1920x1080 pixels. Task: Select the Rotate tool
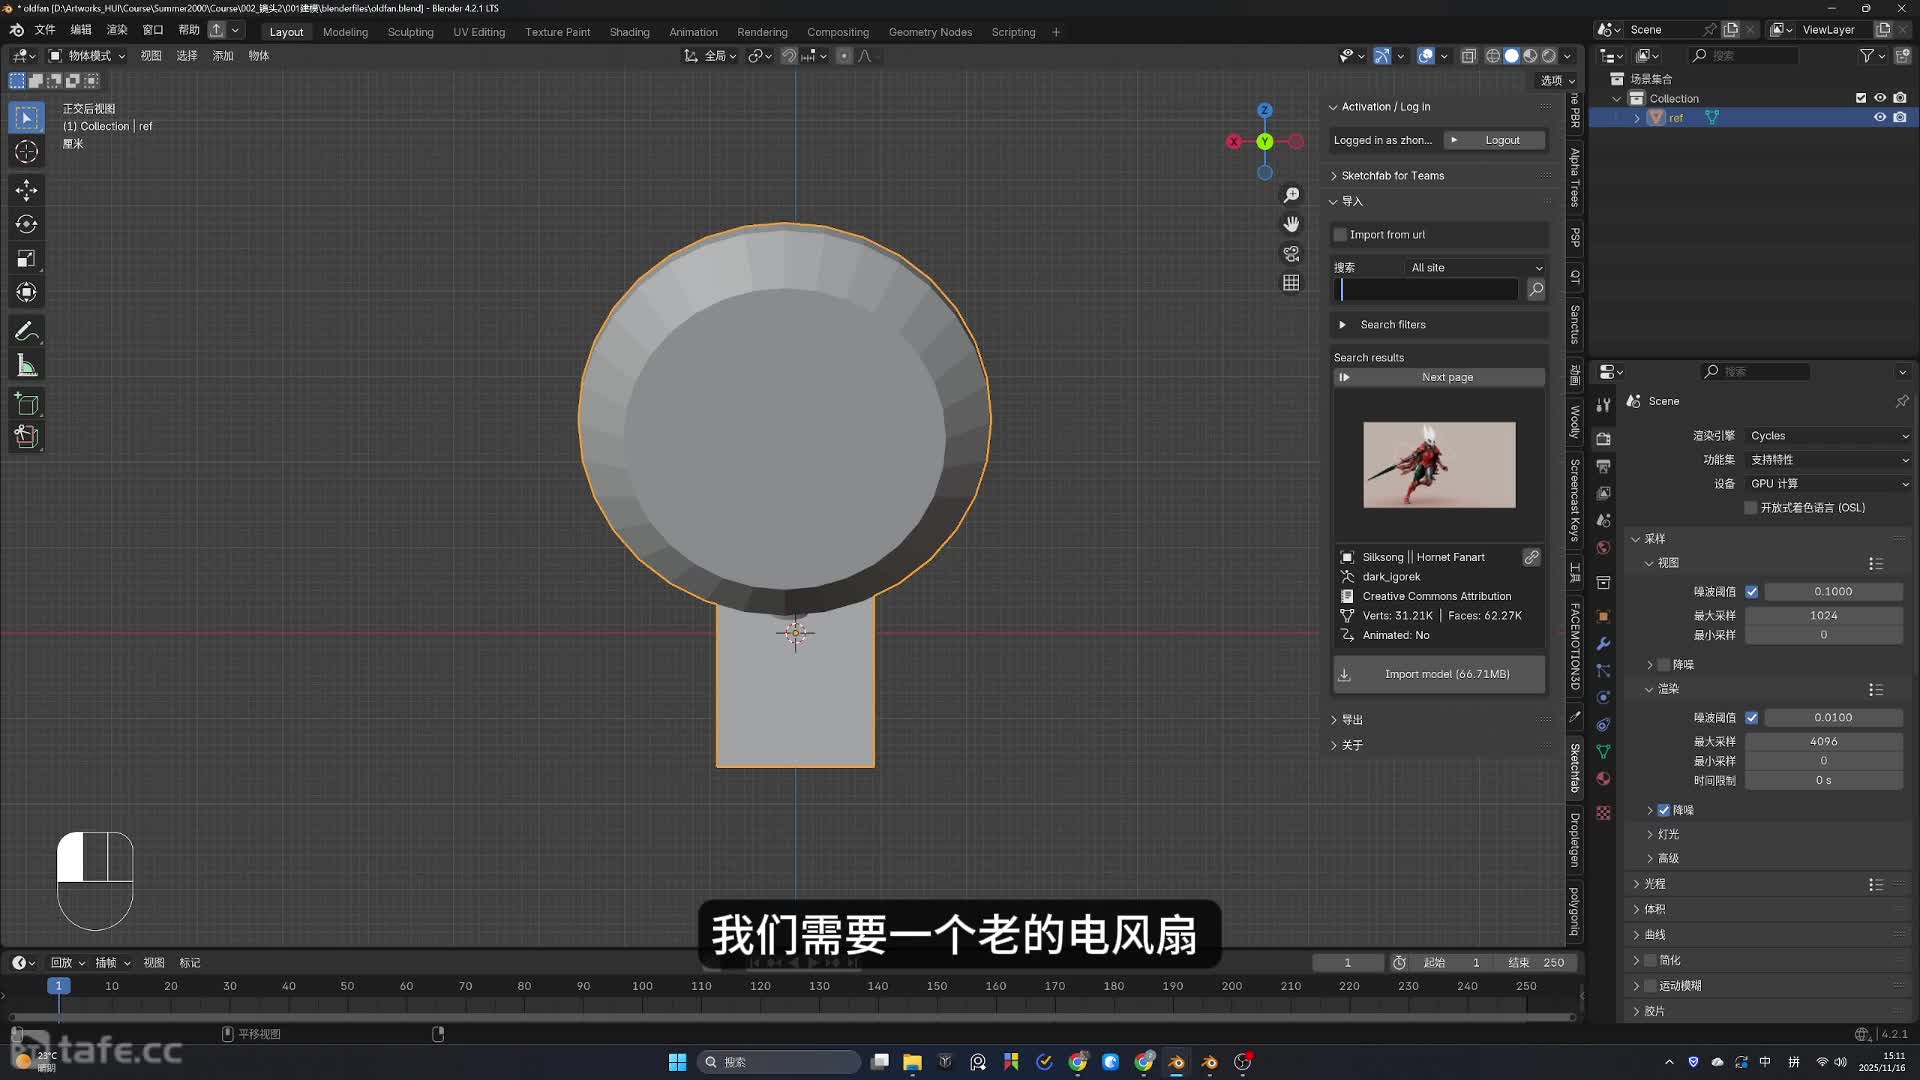click(x=27, y=224)
